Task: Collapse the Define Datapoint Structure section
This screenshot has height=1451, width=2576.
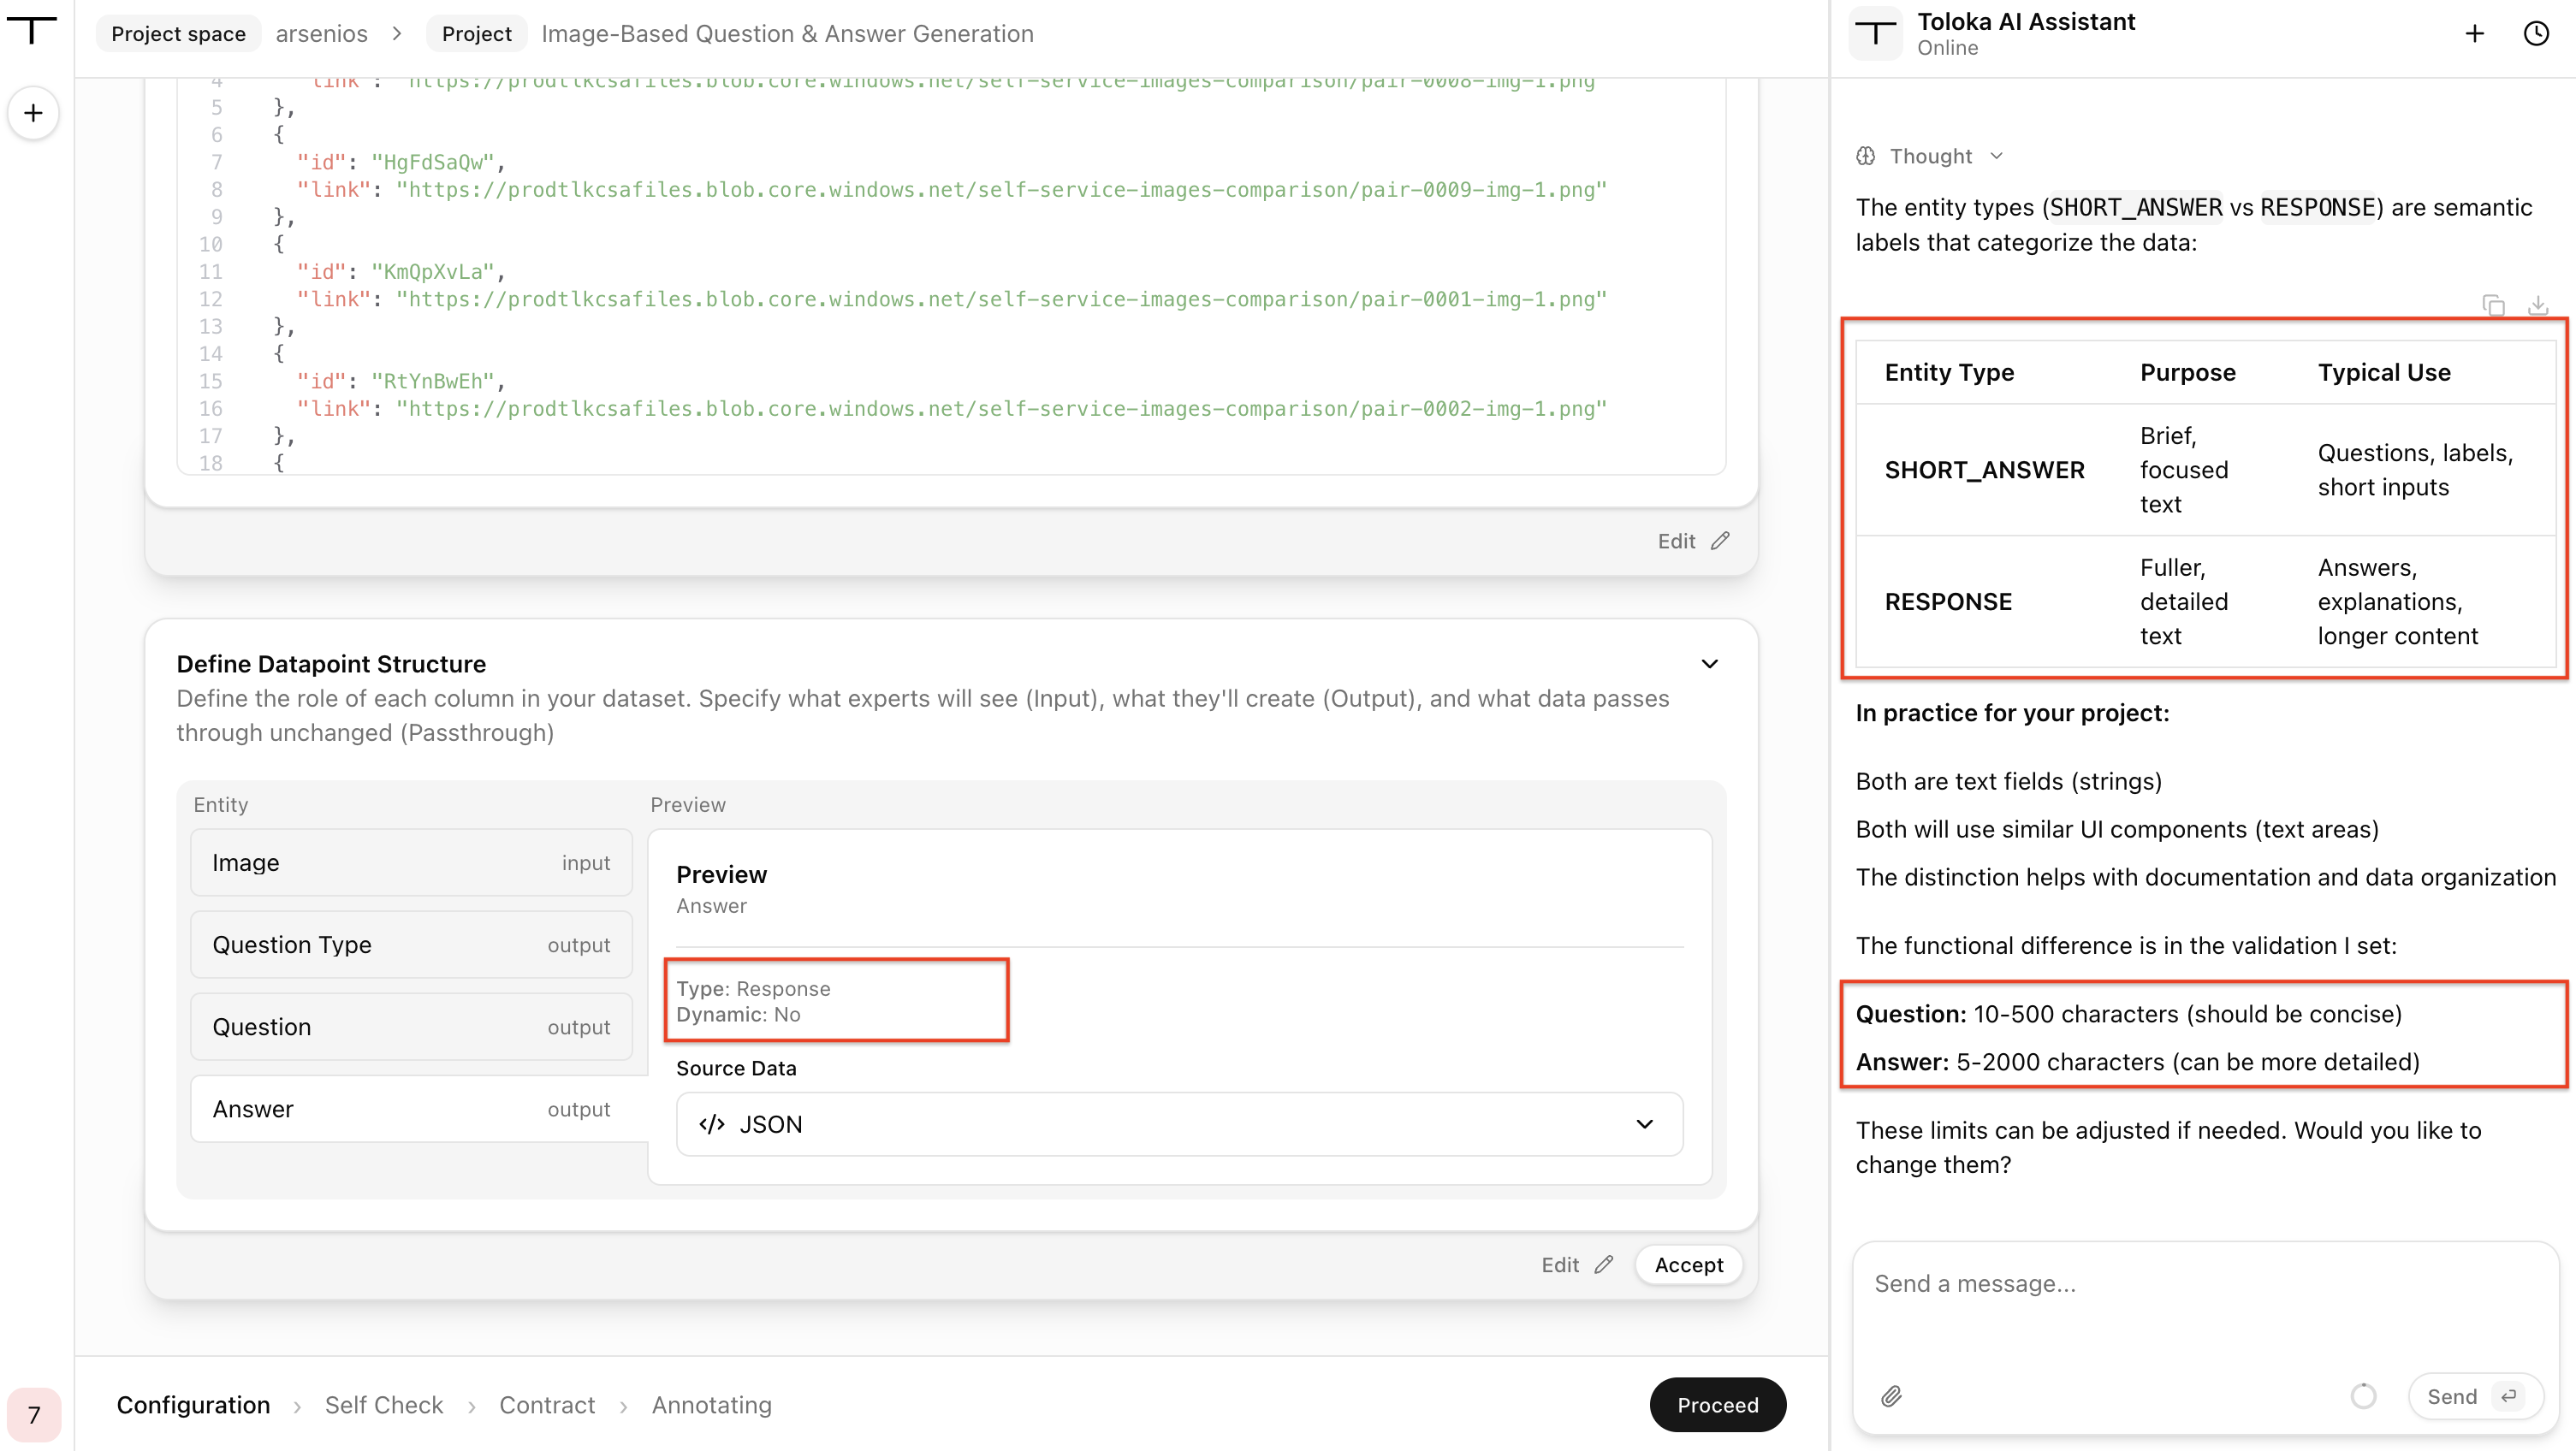Action: pos(1710,664)
